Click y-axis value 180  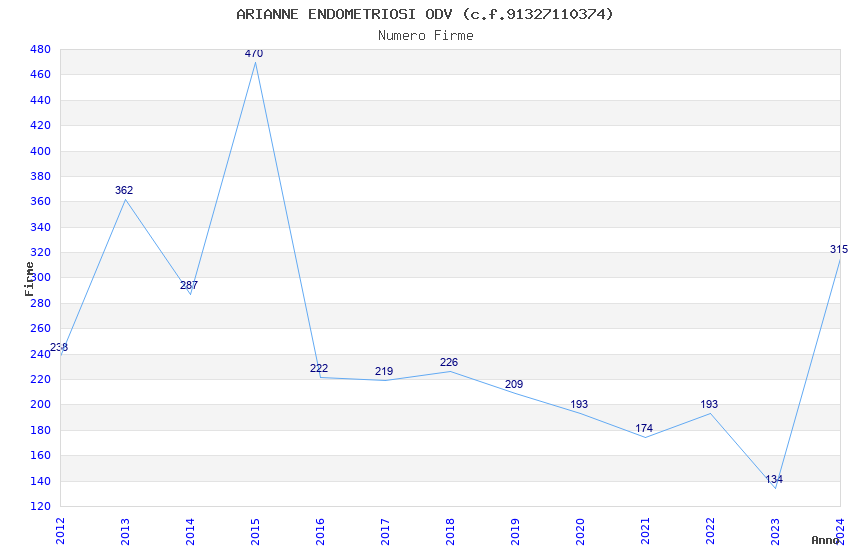click(x=40, y=430)
